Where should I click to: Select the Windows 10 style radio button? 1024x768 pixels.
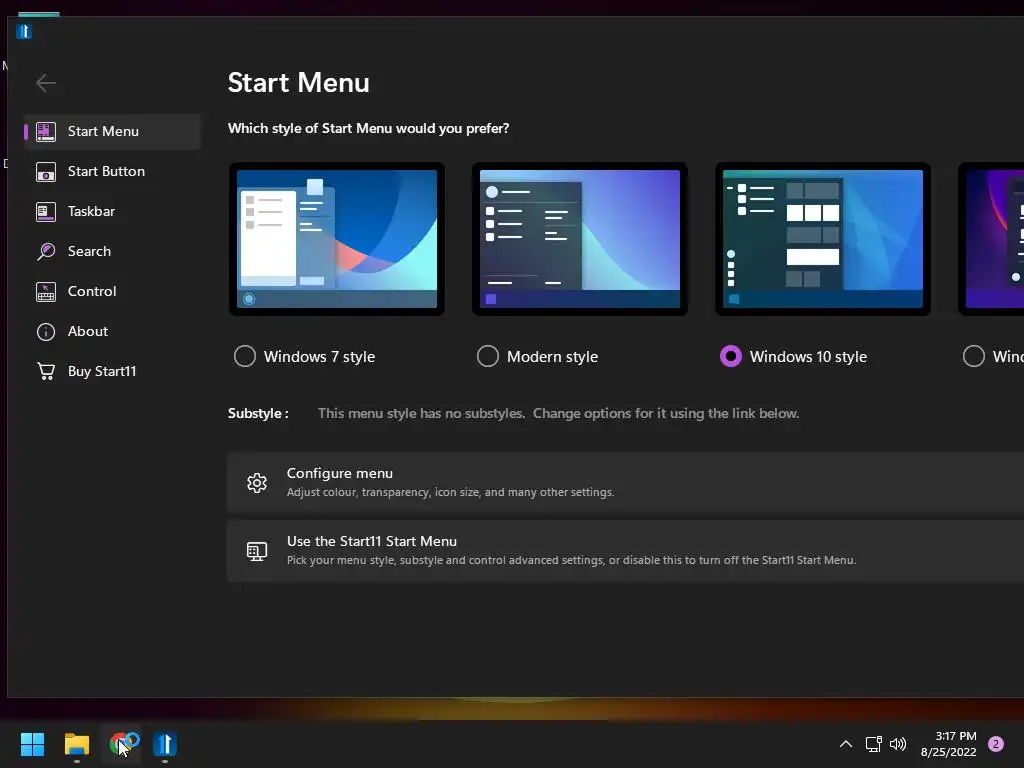pyautogui.click(x=731, y=357)
